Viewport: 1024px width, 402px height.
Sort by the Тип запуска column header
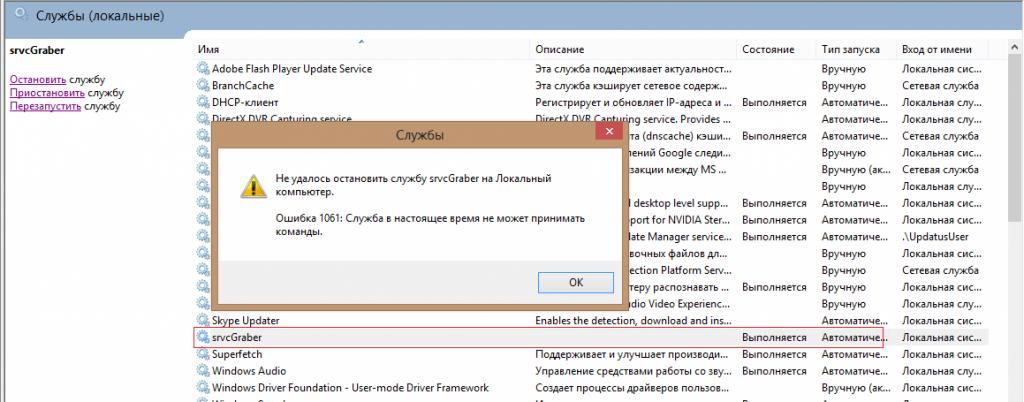[x=850, y=49]
